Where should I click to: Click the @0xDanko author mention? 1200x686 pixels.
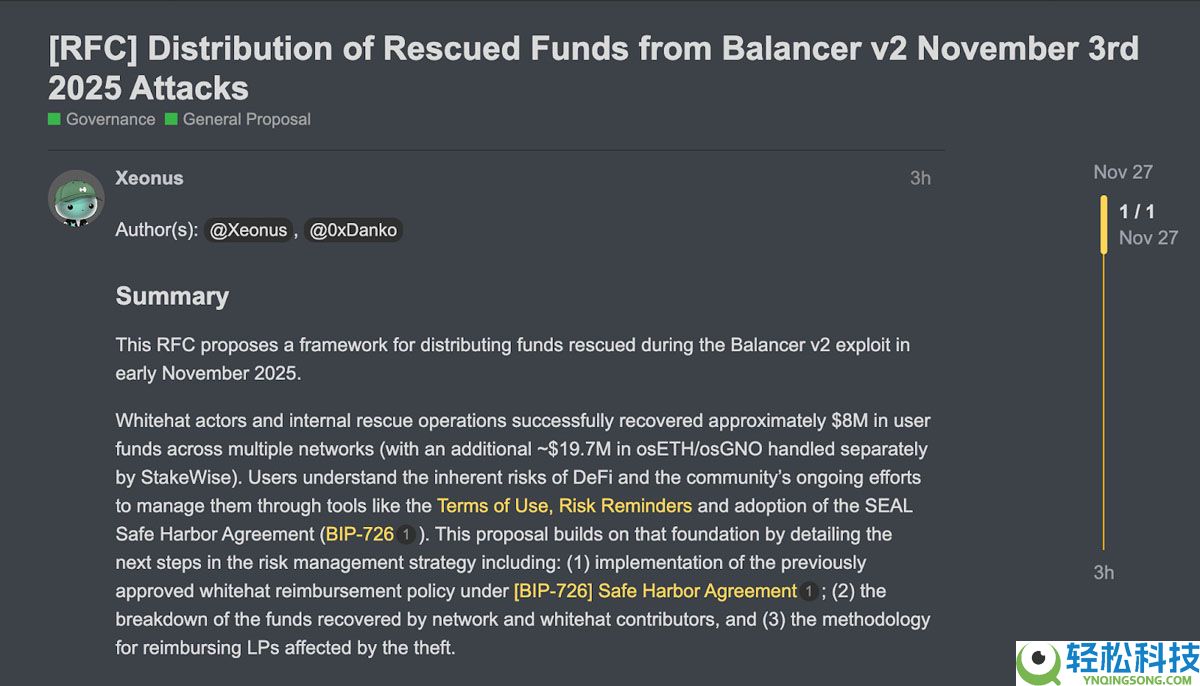click(353, 230)
